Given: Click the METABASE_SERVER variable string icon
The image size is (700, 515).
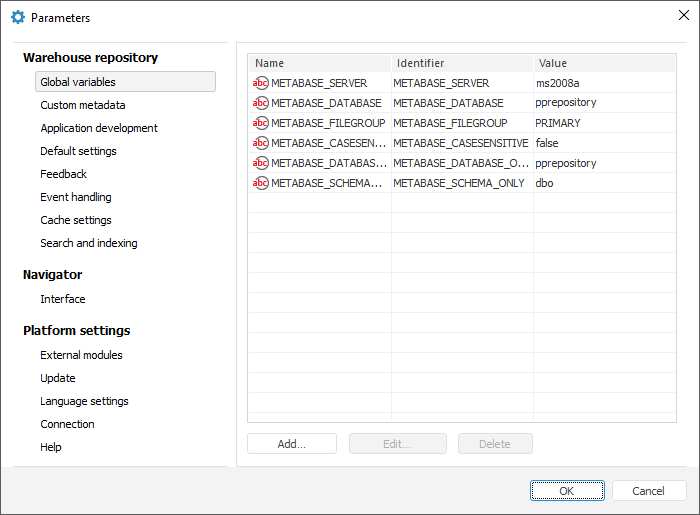Looking at the screenshot, I should (x=261, y=83).
